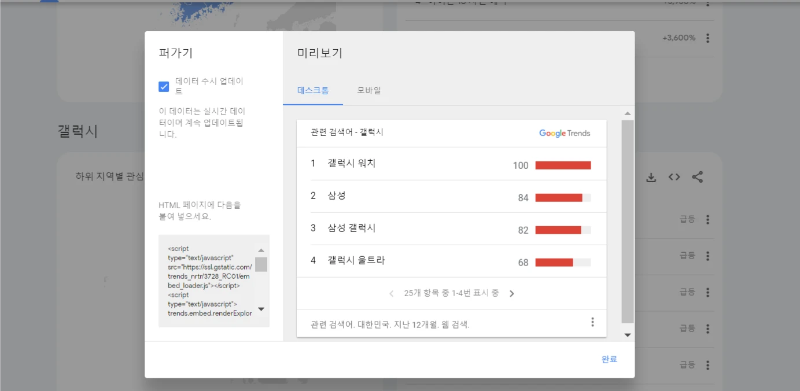Screen dimensions: 800x391
Task: Click the preview pane vertical scrollbar thumb
Action: 628,221
